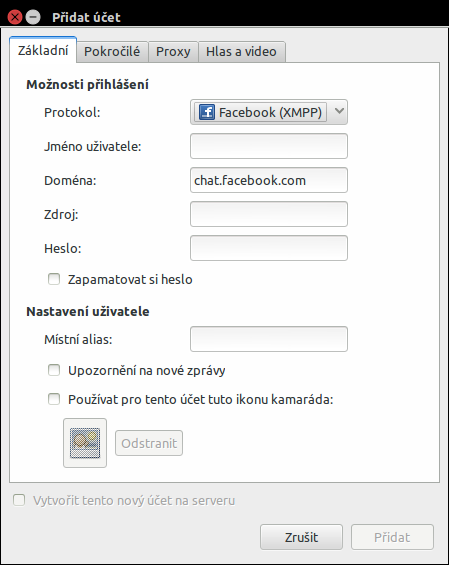Tick Vytvořit tento nový účet na serveru
This screenshot has height=565, width=449.
pos(19,500)
